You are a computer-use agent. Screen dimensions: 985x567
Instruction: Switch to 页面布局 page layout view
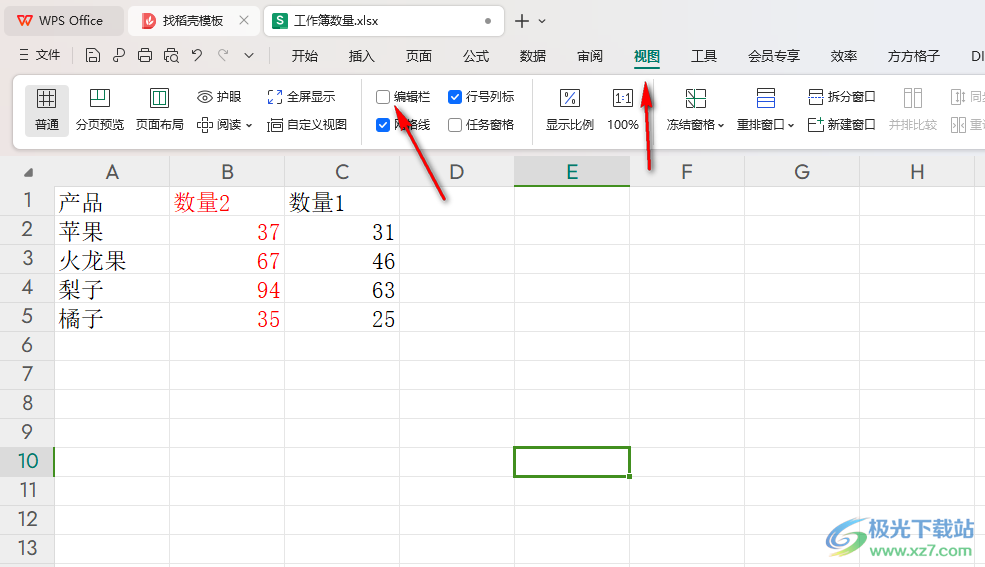coord(160,110)
